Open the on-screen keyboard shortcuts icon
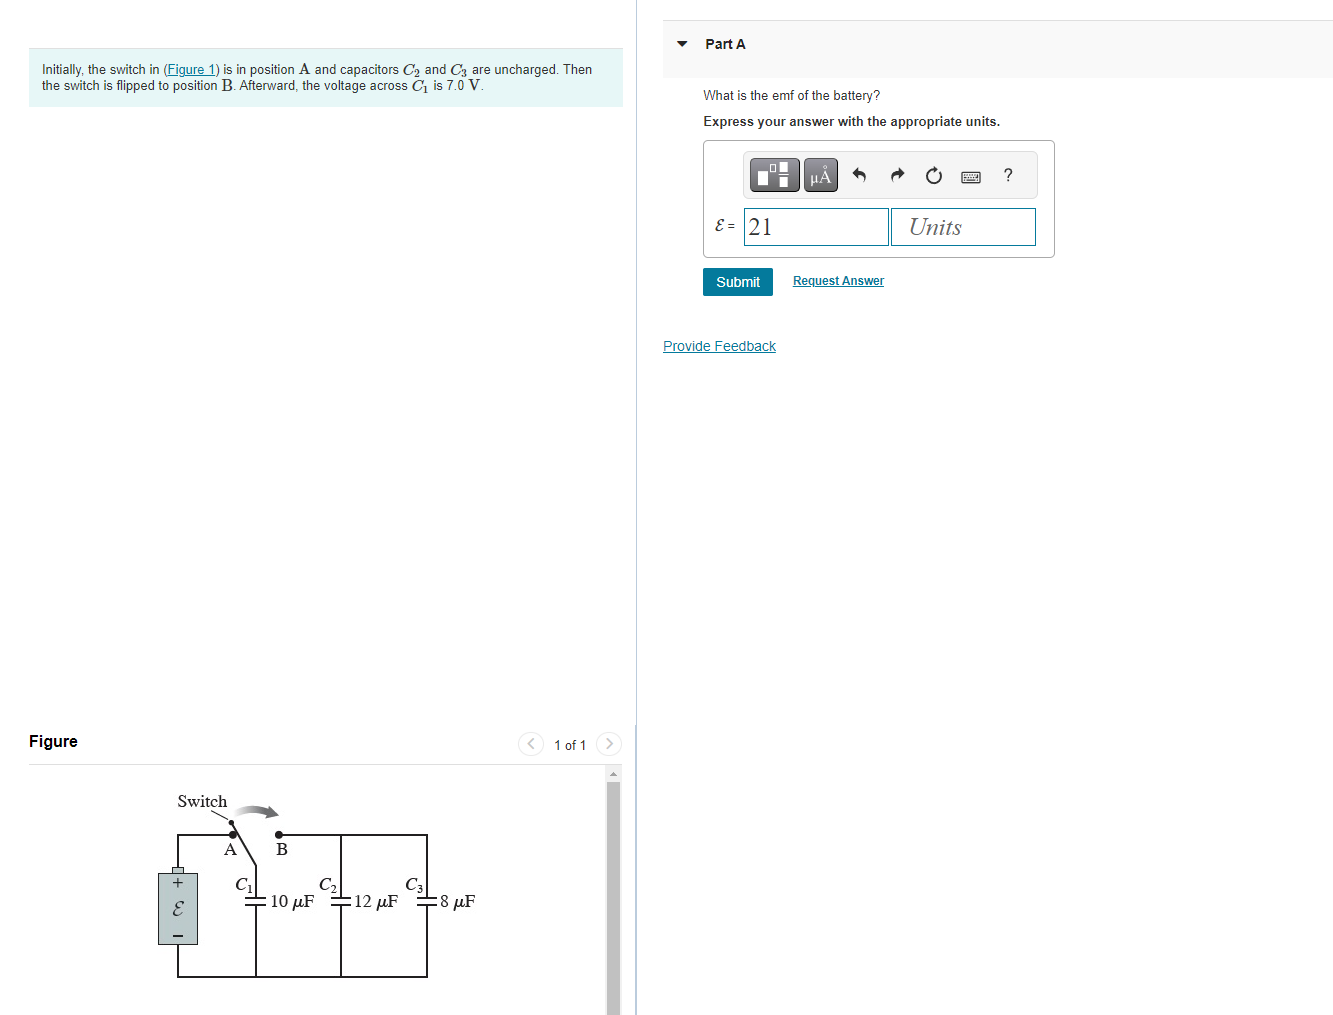Viewport: 1333px width, 1015px height. click(970, 175)
